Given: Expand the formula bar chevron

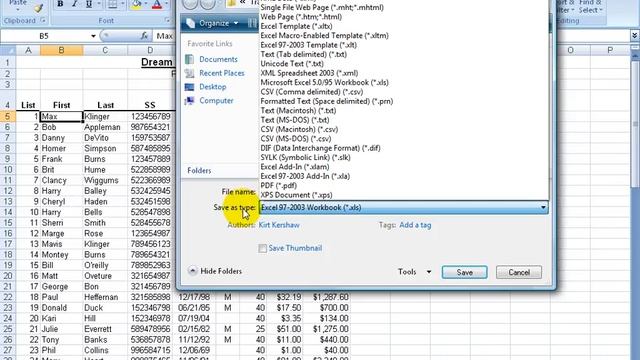Looking at the screenshot, I should coord(635,36).
